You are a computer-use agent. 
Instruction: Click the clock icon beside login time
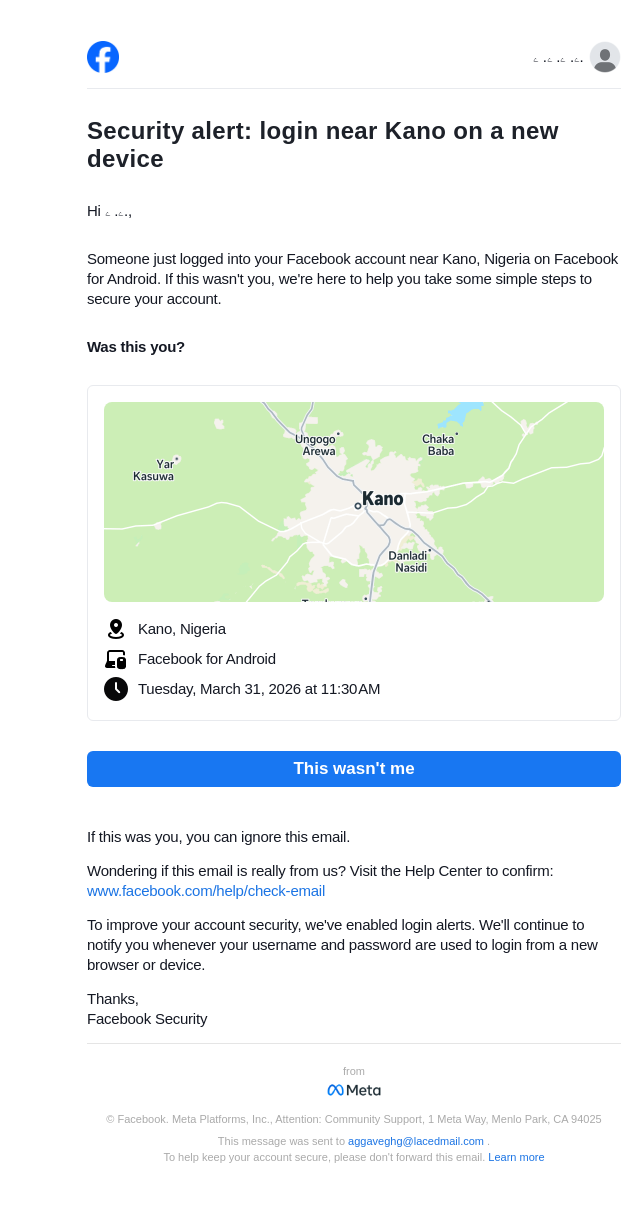pyautogui.click(x=116, y=689)
